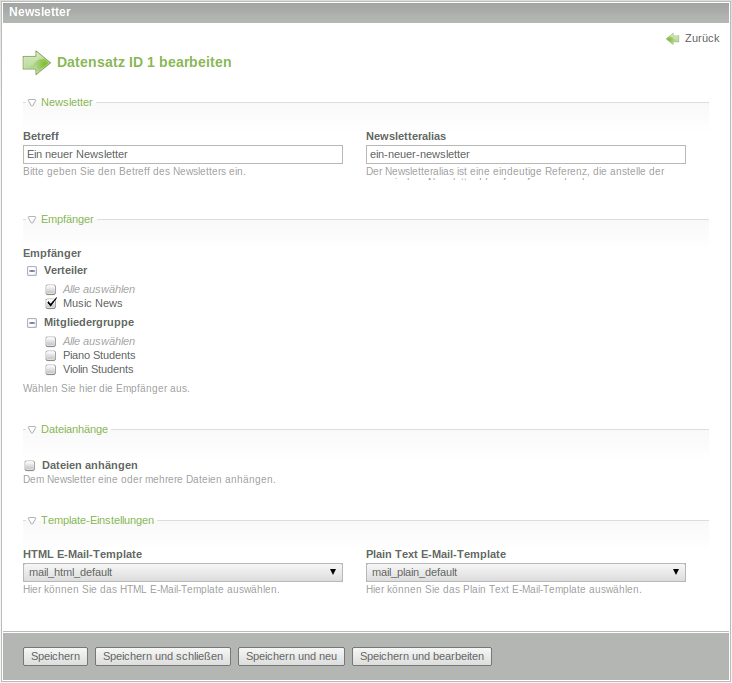732x683 pixels.
Task: Click the Betreff input field
Action: click(x=182, y=154)
